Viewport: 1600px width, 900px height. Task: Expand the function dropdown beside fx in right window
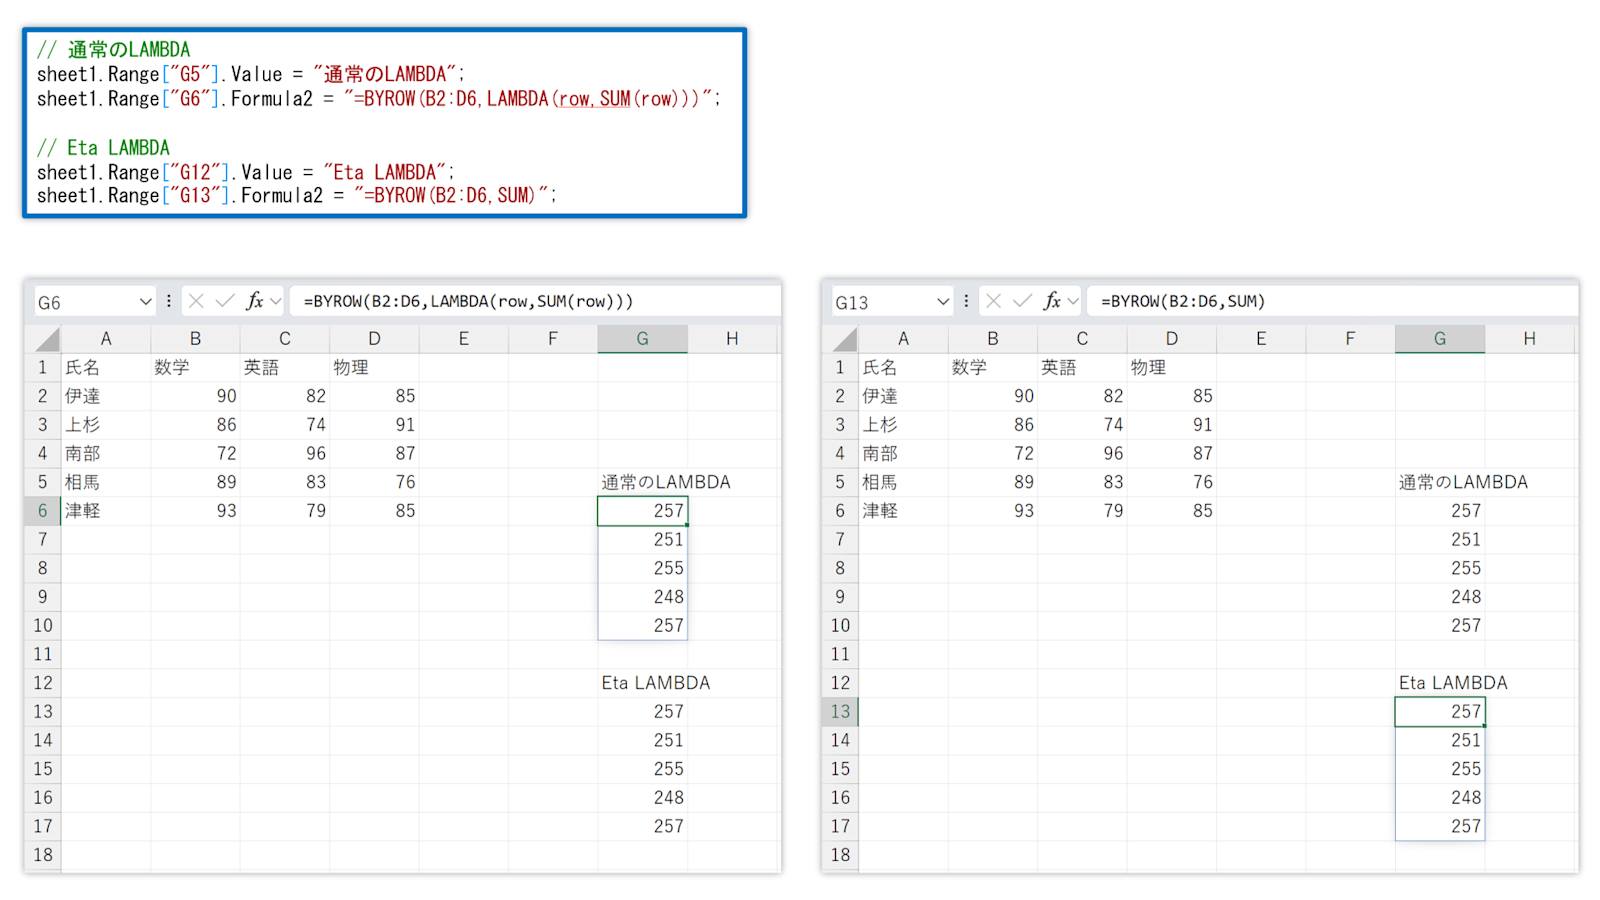(1073, 301)
